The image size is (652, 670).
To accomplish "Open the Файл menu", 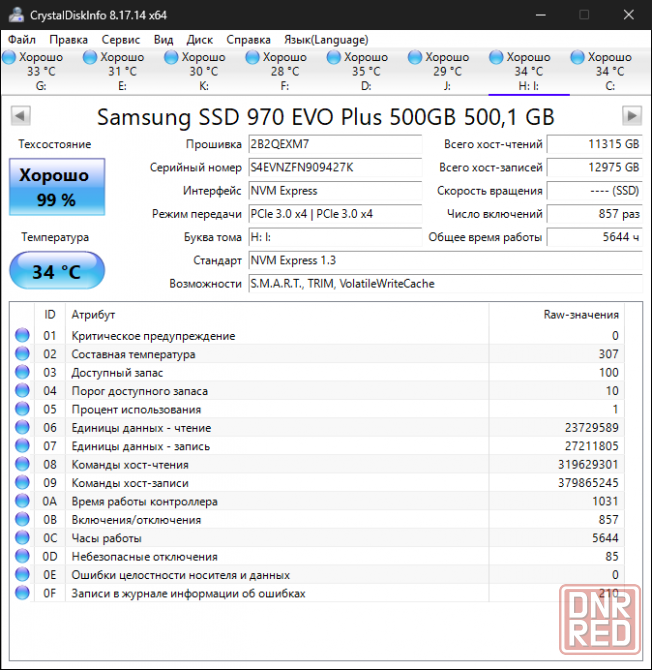I will (22, 40).
